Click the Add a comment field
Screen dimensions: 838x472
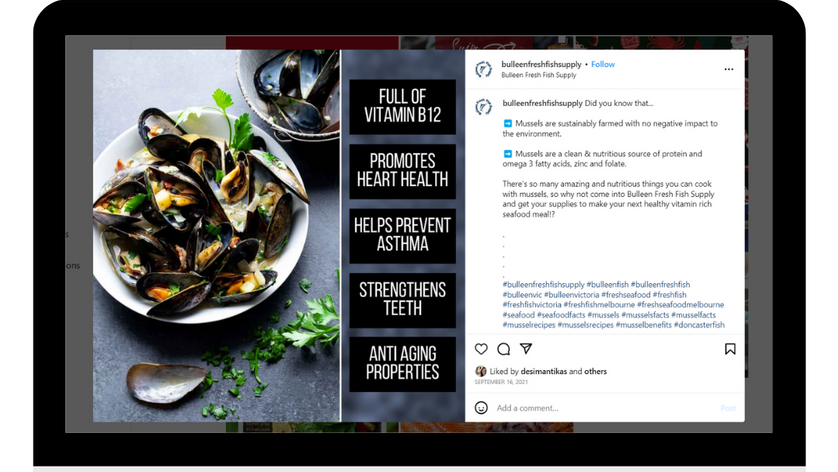click(x=604, y=408)
